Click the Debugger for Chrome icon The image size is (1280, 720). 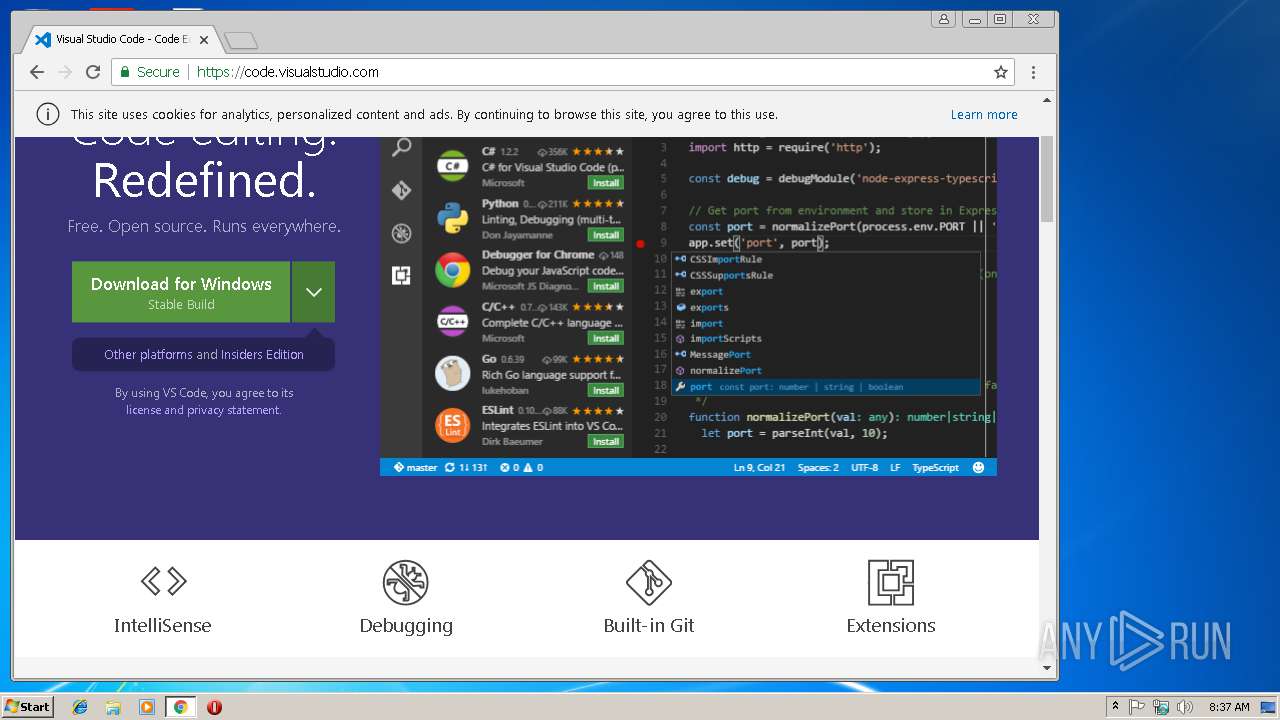(x=453, y=270)
